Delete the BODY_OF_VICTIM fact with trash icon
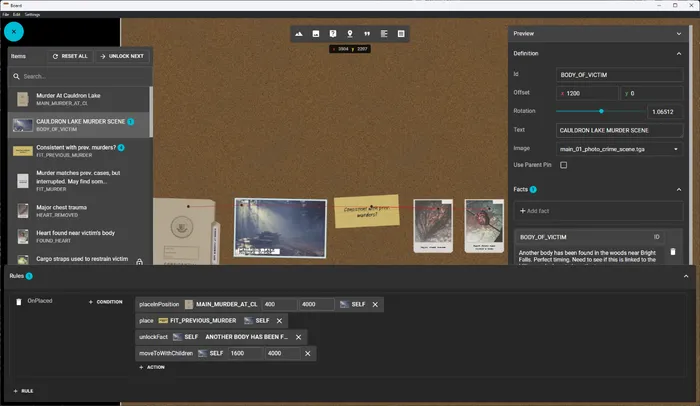Image resolution: width=700 pixels, height=406 pixels. (673, 252)
